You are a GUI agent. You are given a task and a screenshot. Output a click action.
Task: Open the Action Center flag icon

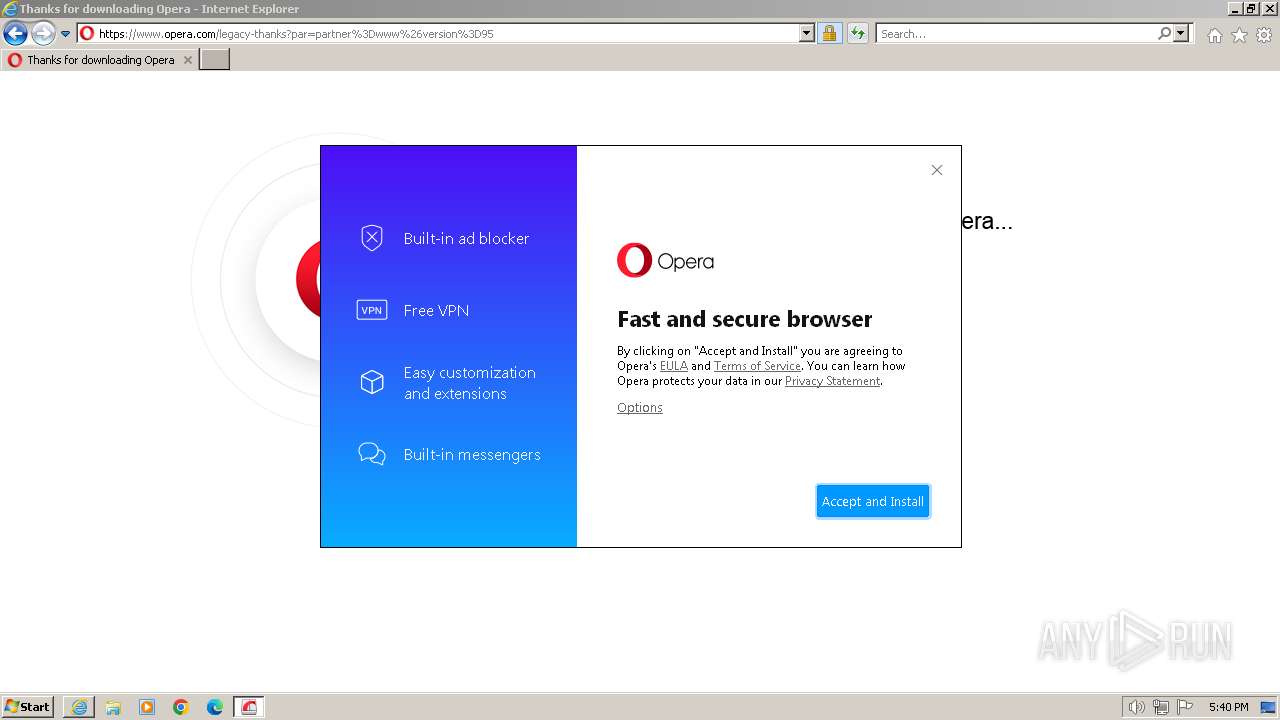(1185, 707)
